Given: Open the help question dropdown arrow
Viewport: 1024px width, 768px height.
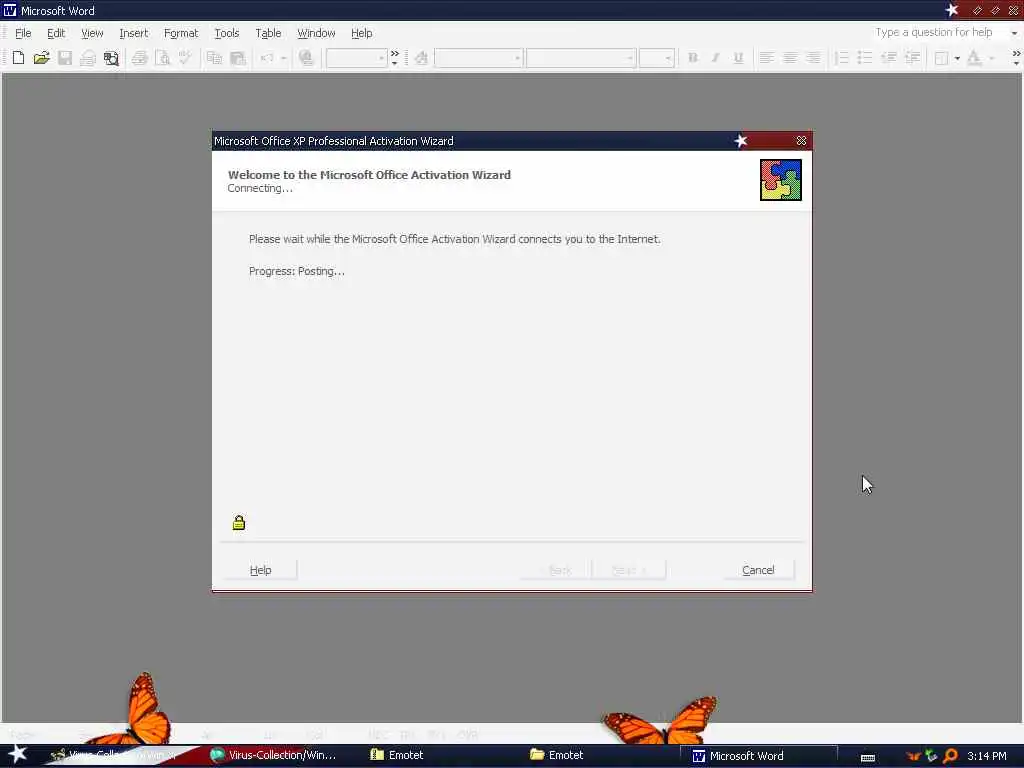Looking at the screenshot, I should pos(1014,33).
